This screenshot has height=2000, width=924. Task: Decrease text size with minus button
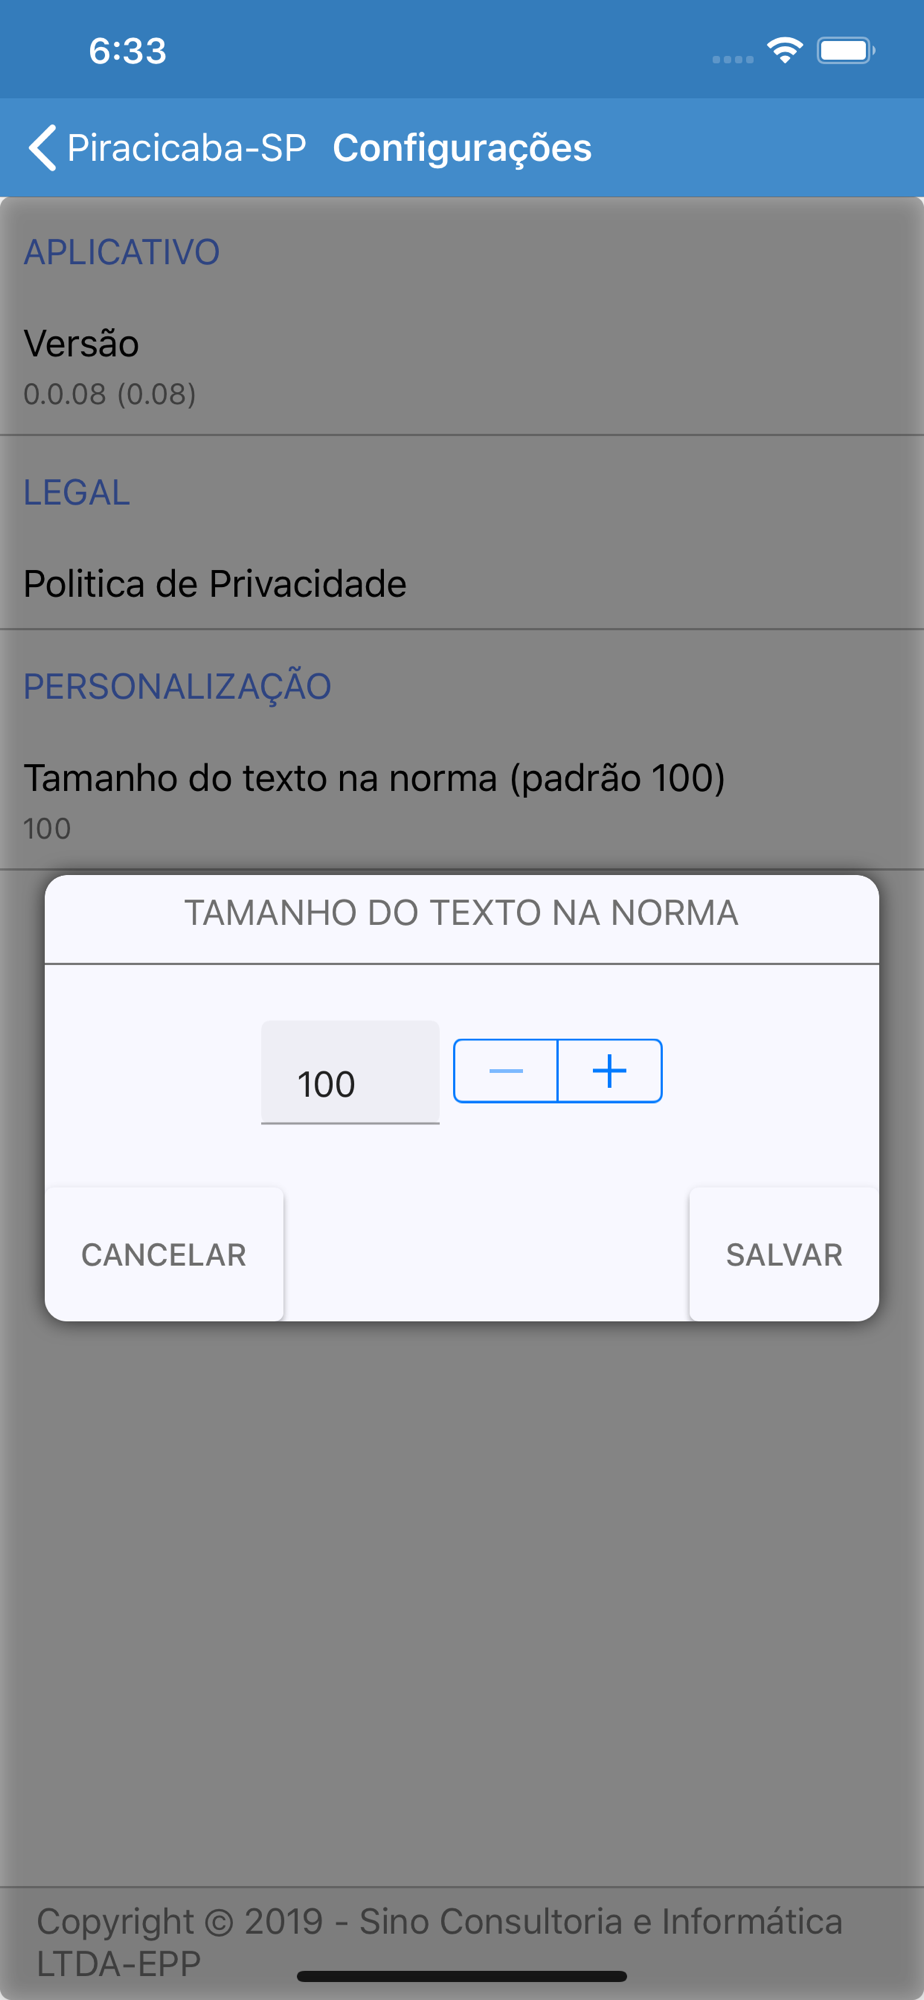[506, 1071]
